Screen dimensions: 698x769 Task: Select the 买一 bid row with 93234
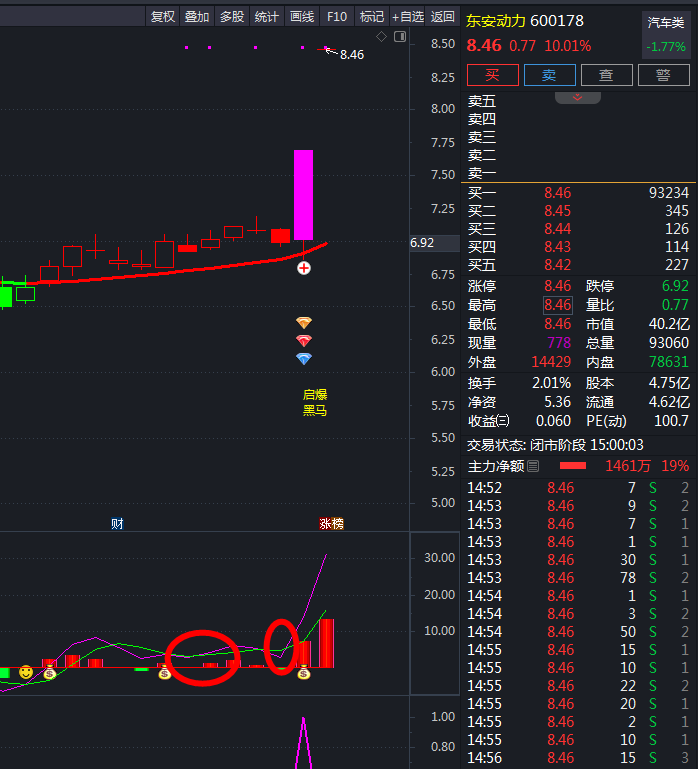(578, 193)
